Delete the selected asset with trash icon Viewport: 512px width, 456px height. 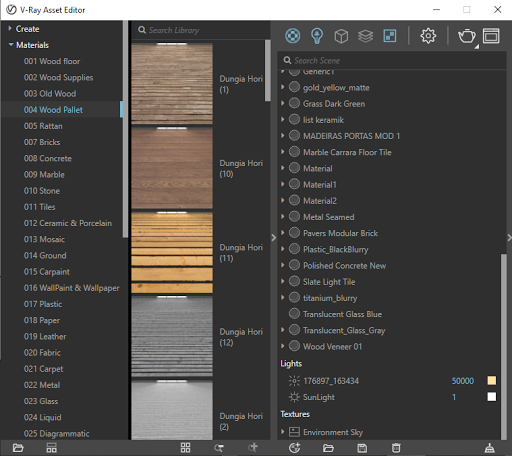[396, 448]
